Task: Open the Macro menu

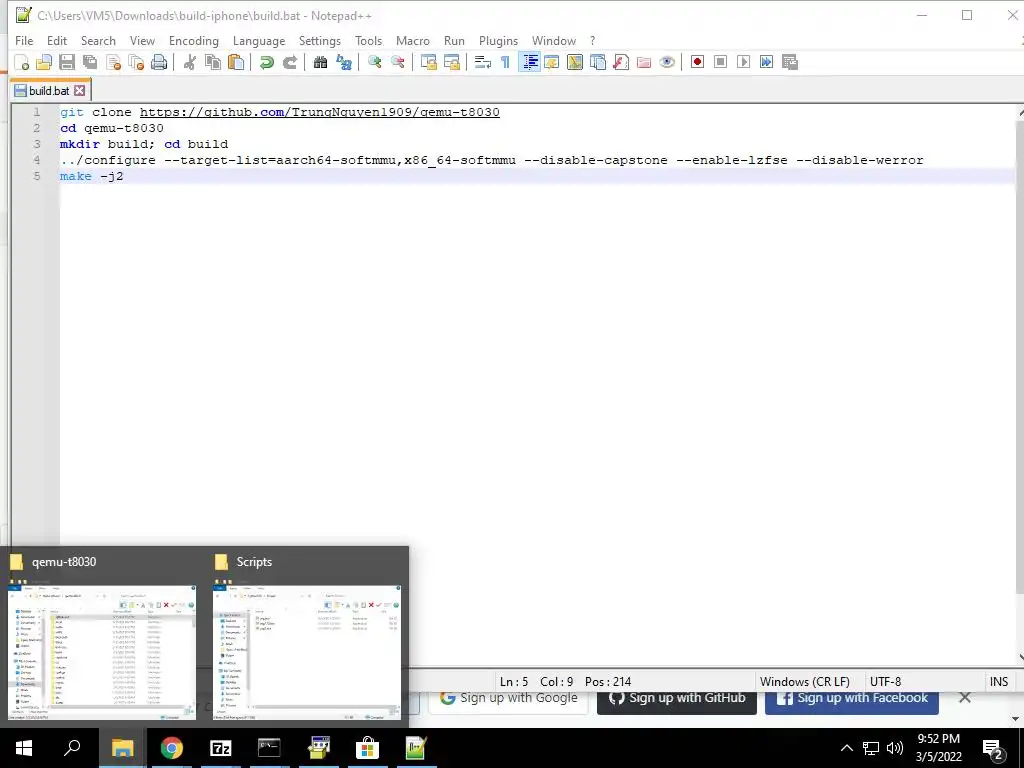Action: pyautogui.click(x=413, y=40)
